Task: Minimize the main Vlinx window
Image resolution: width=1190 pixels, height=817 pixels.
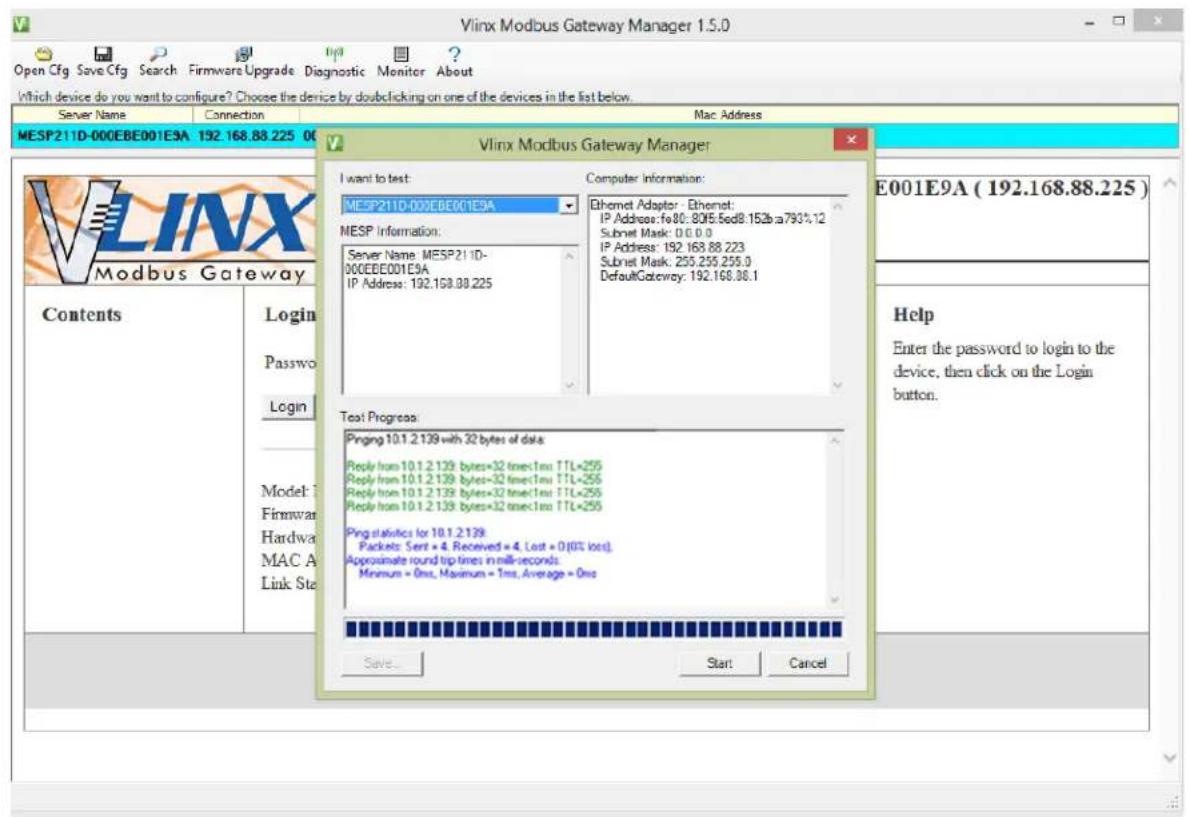Action: tap(1091, 23)
